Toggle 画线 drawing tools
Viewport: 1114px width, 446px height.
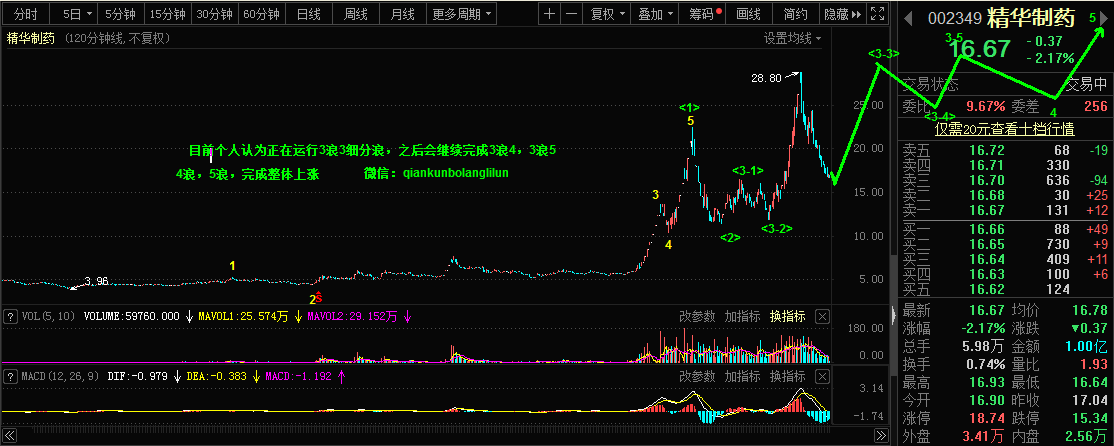coord(748,15)
